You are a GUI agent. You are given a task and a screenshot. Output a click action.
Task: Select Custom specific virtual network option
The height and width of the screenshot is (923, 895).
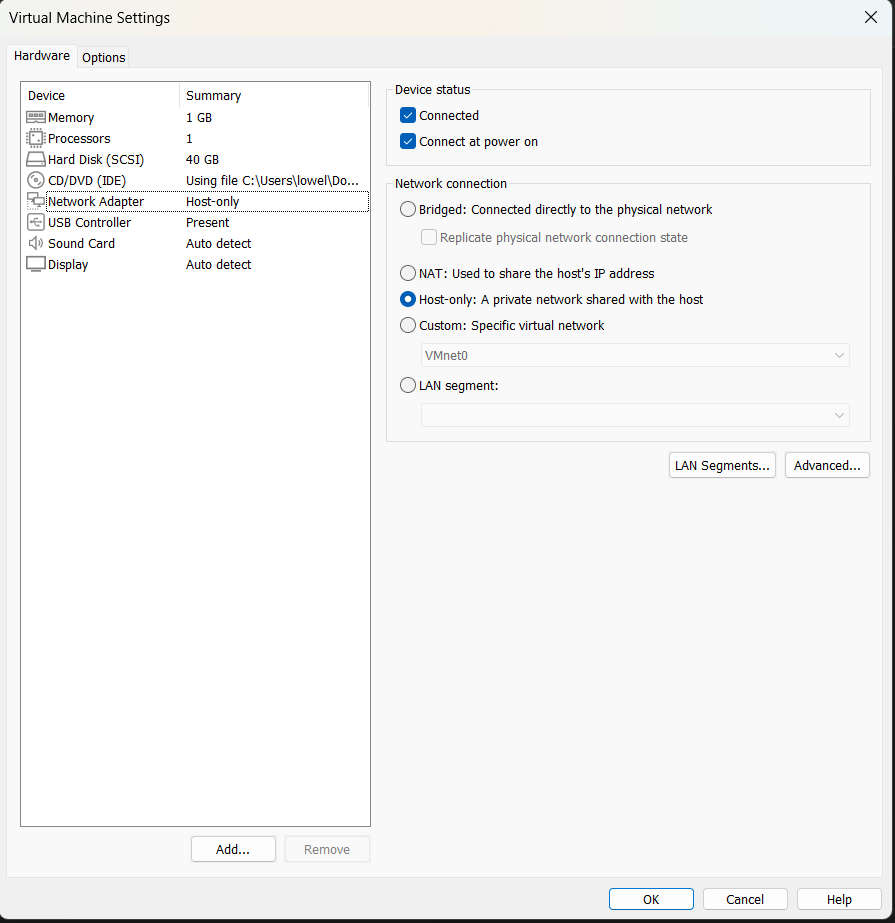click(408, 325)
